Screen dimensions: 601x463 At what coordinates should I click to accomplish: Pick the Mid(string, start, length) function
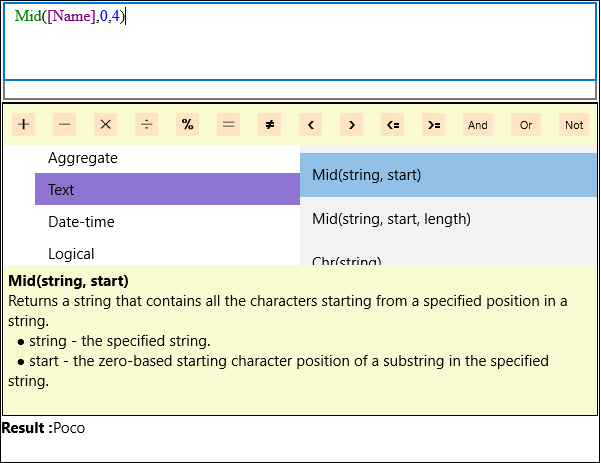tap(448, 219)
